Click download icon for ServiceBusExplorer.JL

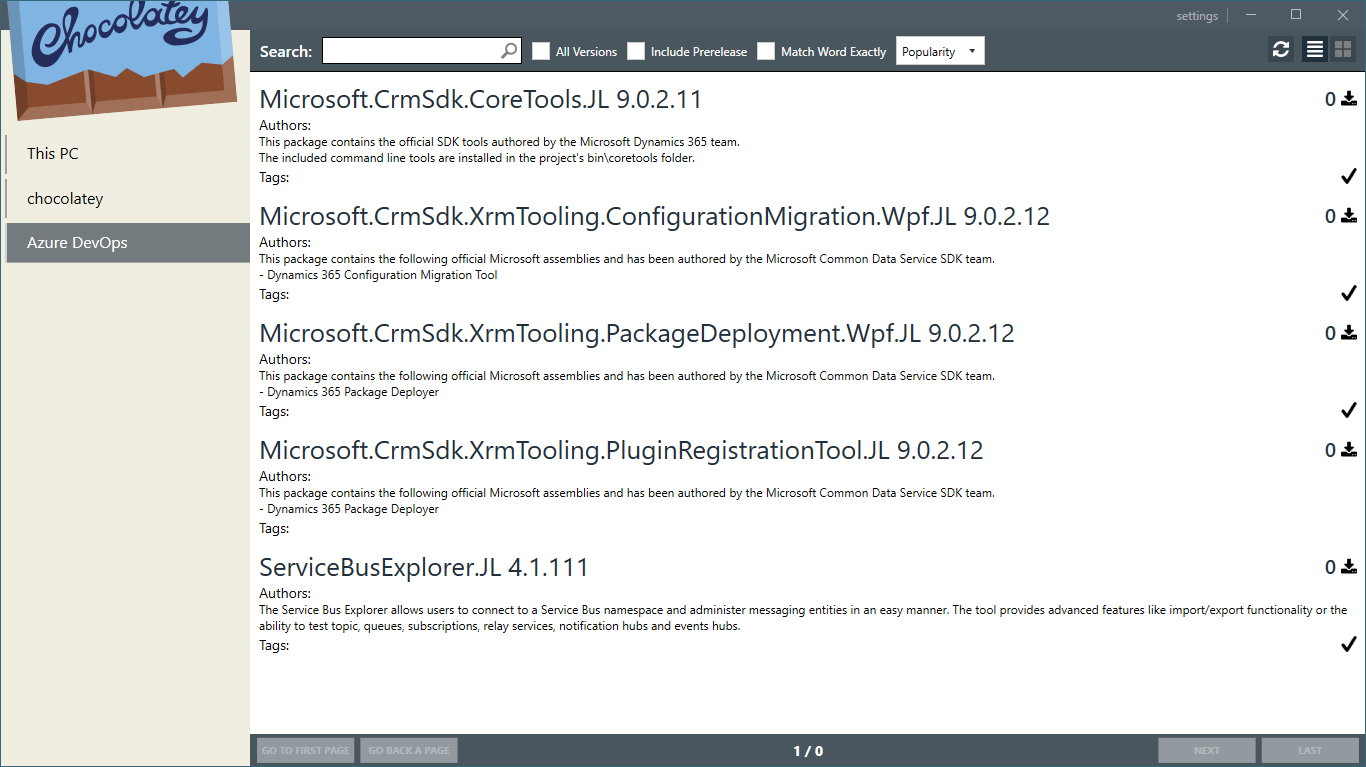pos(1349,567)
